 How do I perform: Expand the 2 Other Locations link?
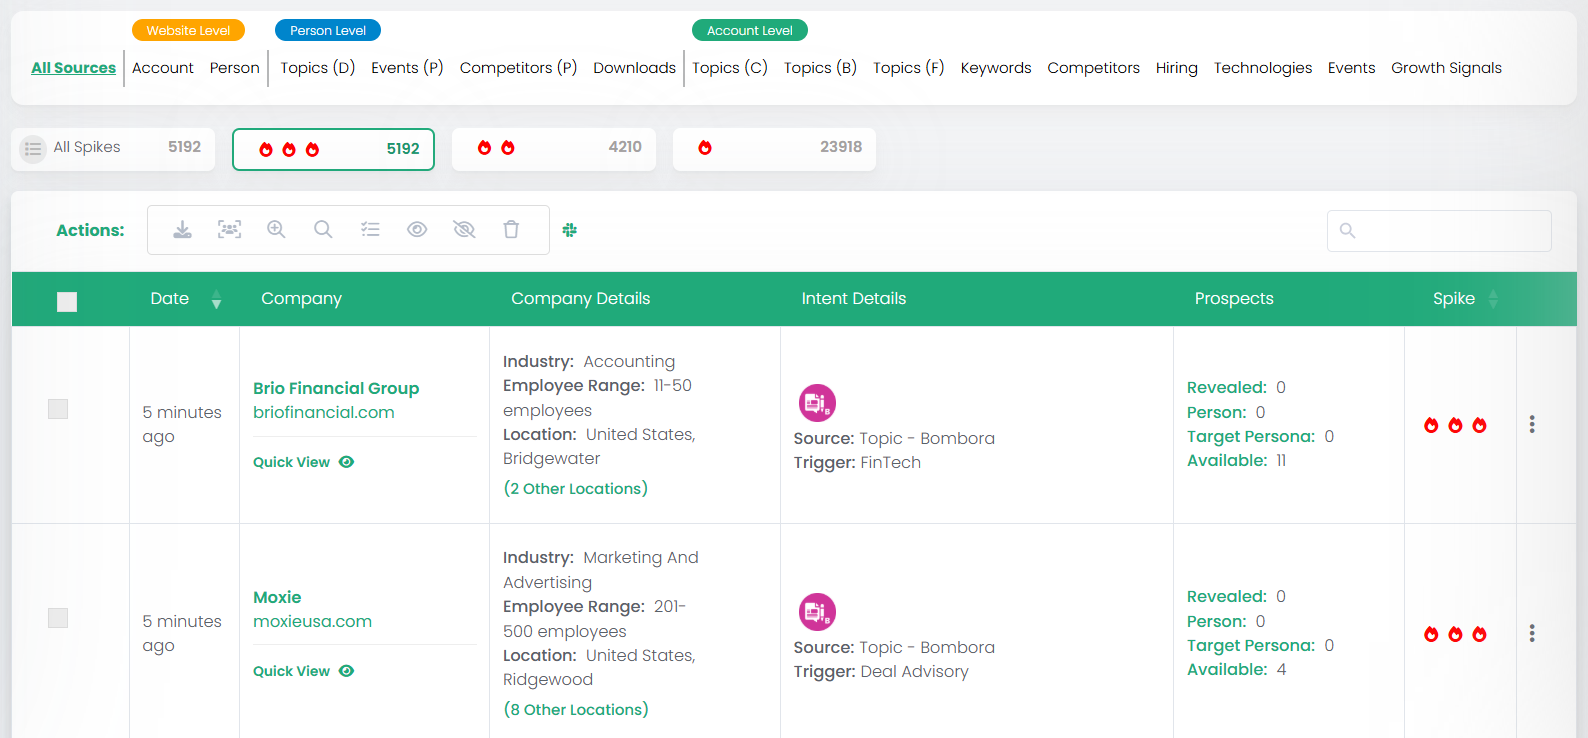click(575, 489)
